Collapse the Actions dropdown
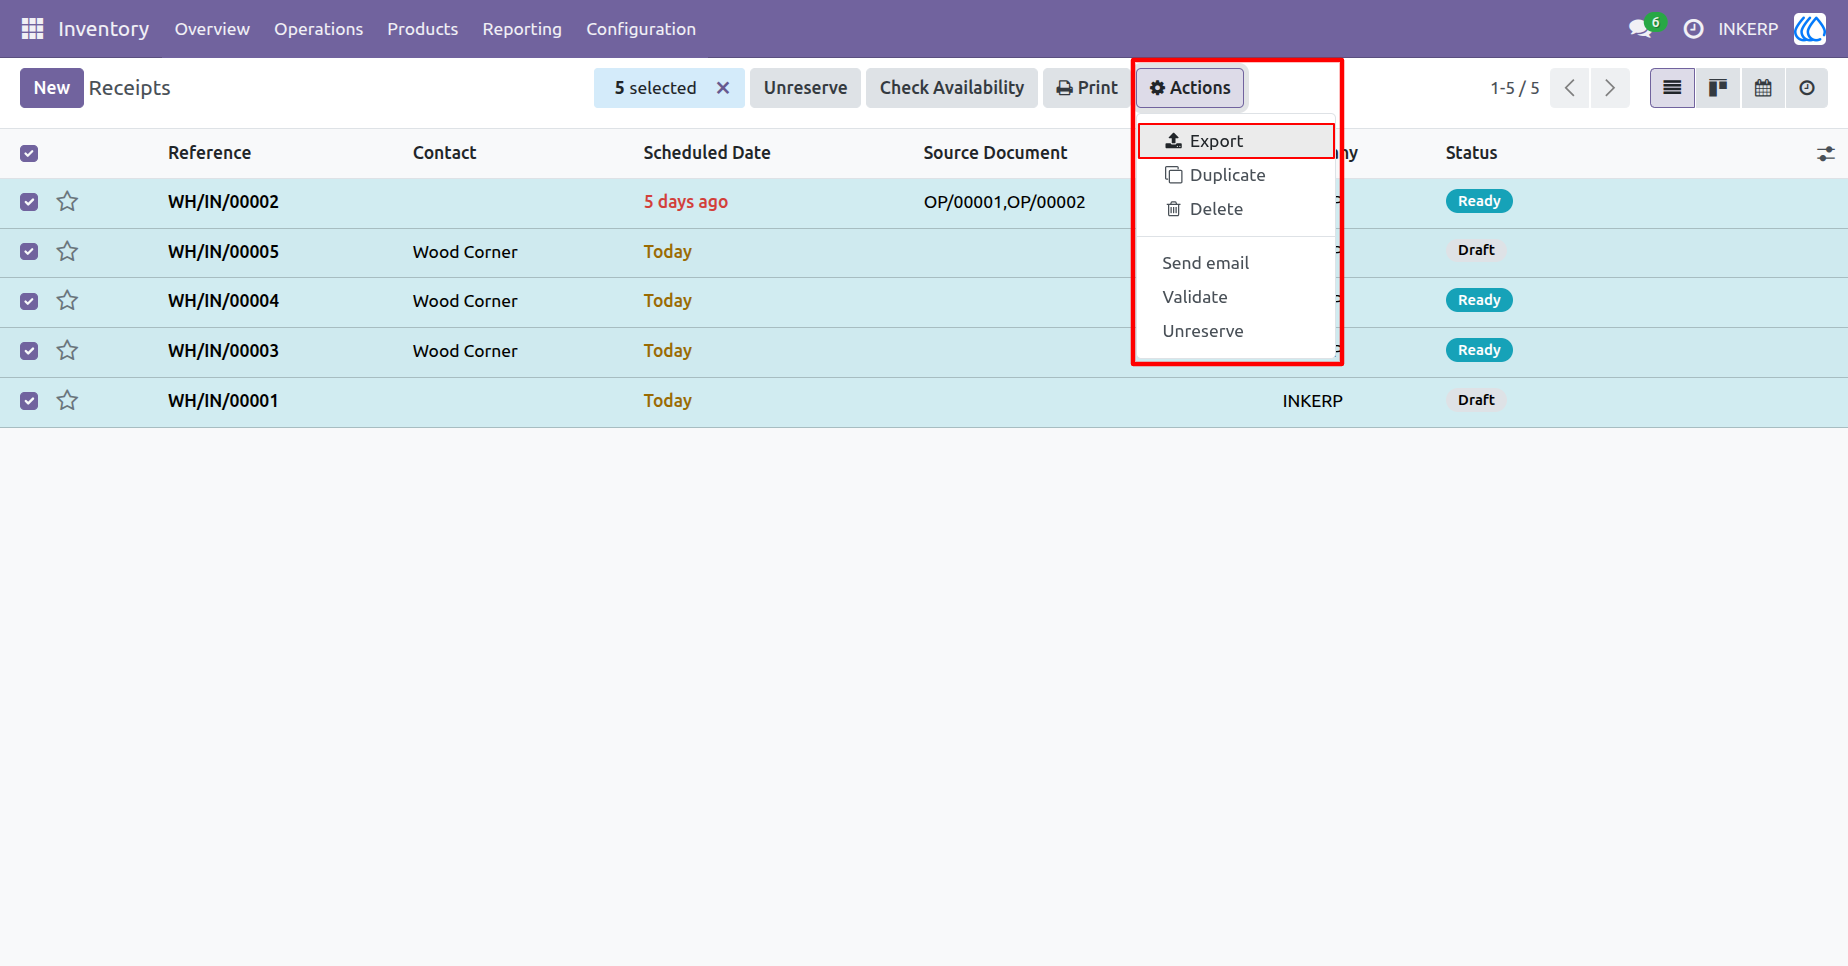This screenshot has height=966, width=1848. (x=1190, y=88)
